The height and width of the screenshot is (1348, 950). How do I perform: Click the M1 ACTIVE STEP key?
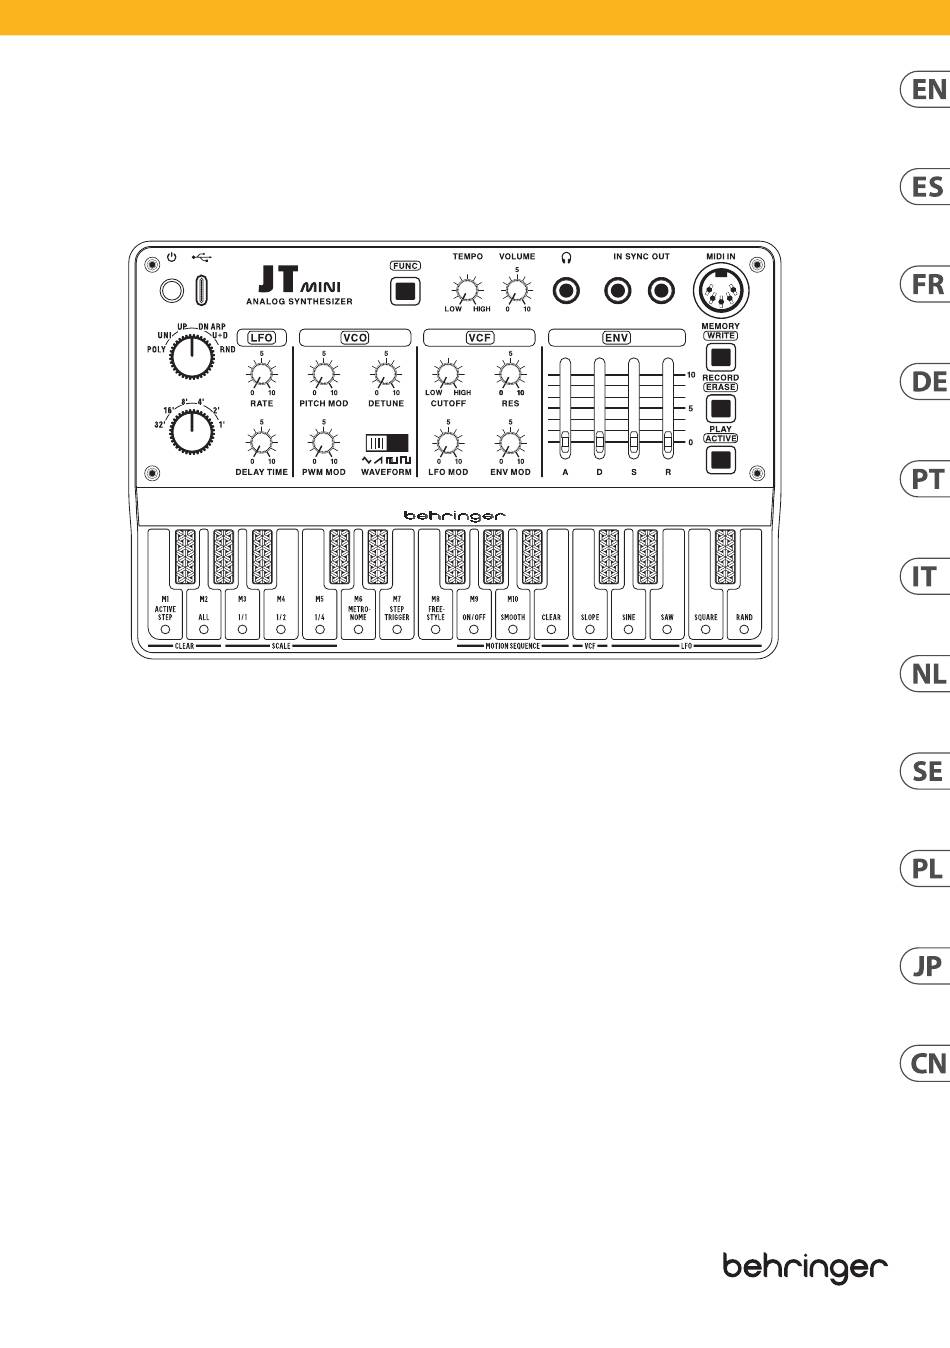[x=165, y=584]
